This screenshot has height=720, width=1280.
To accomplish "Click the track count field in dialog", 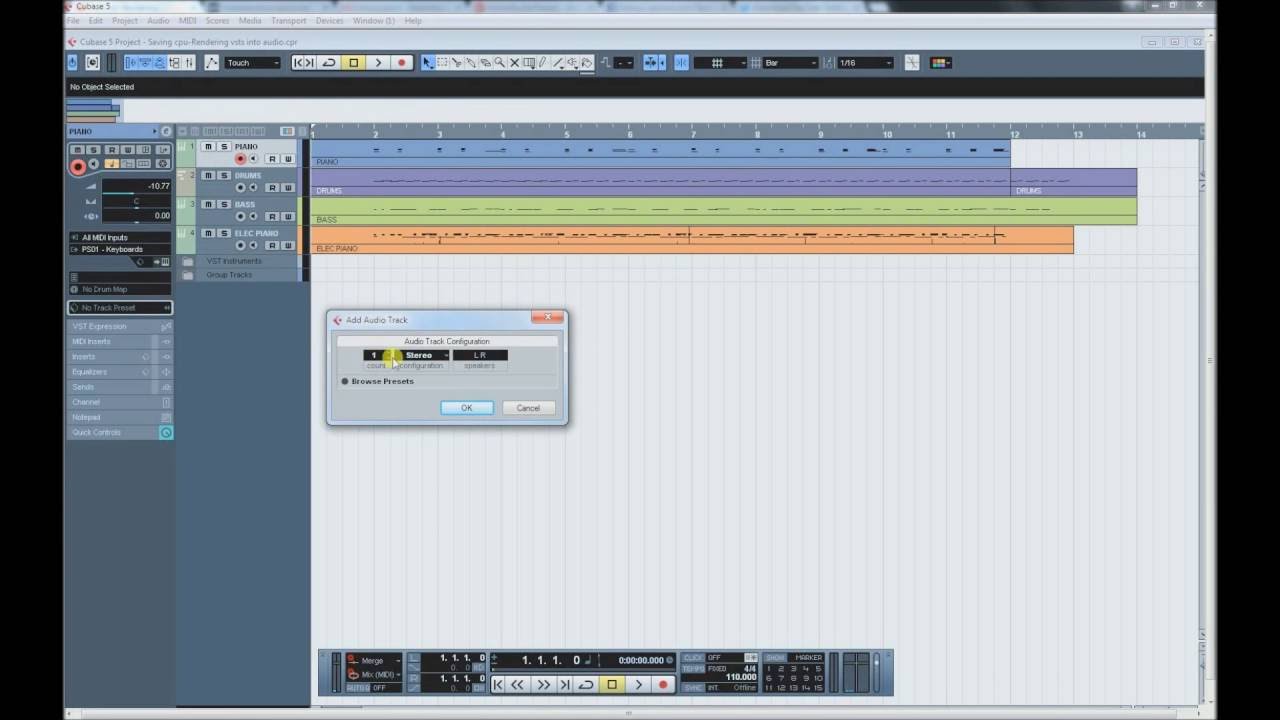I will coord(375,355).
